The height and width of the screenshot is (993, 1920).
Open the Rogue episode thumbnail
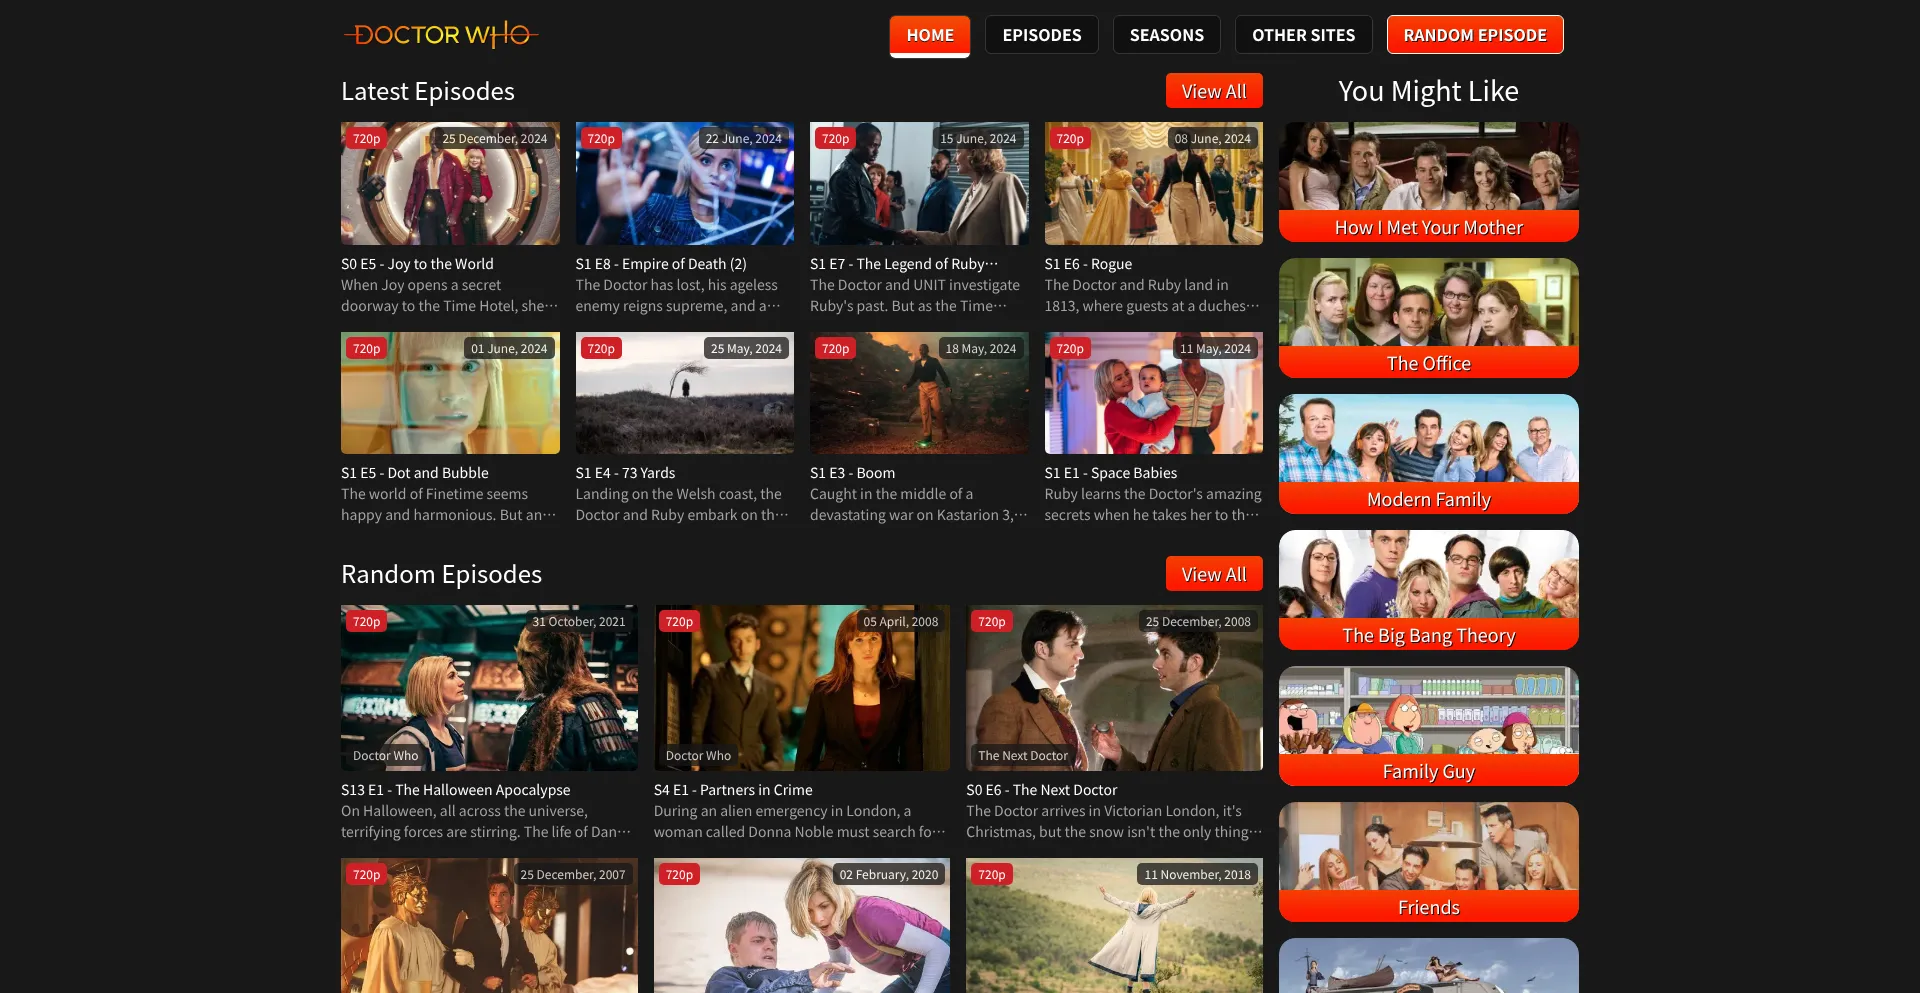pyautogui.click(x=1154, y=183)
